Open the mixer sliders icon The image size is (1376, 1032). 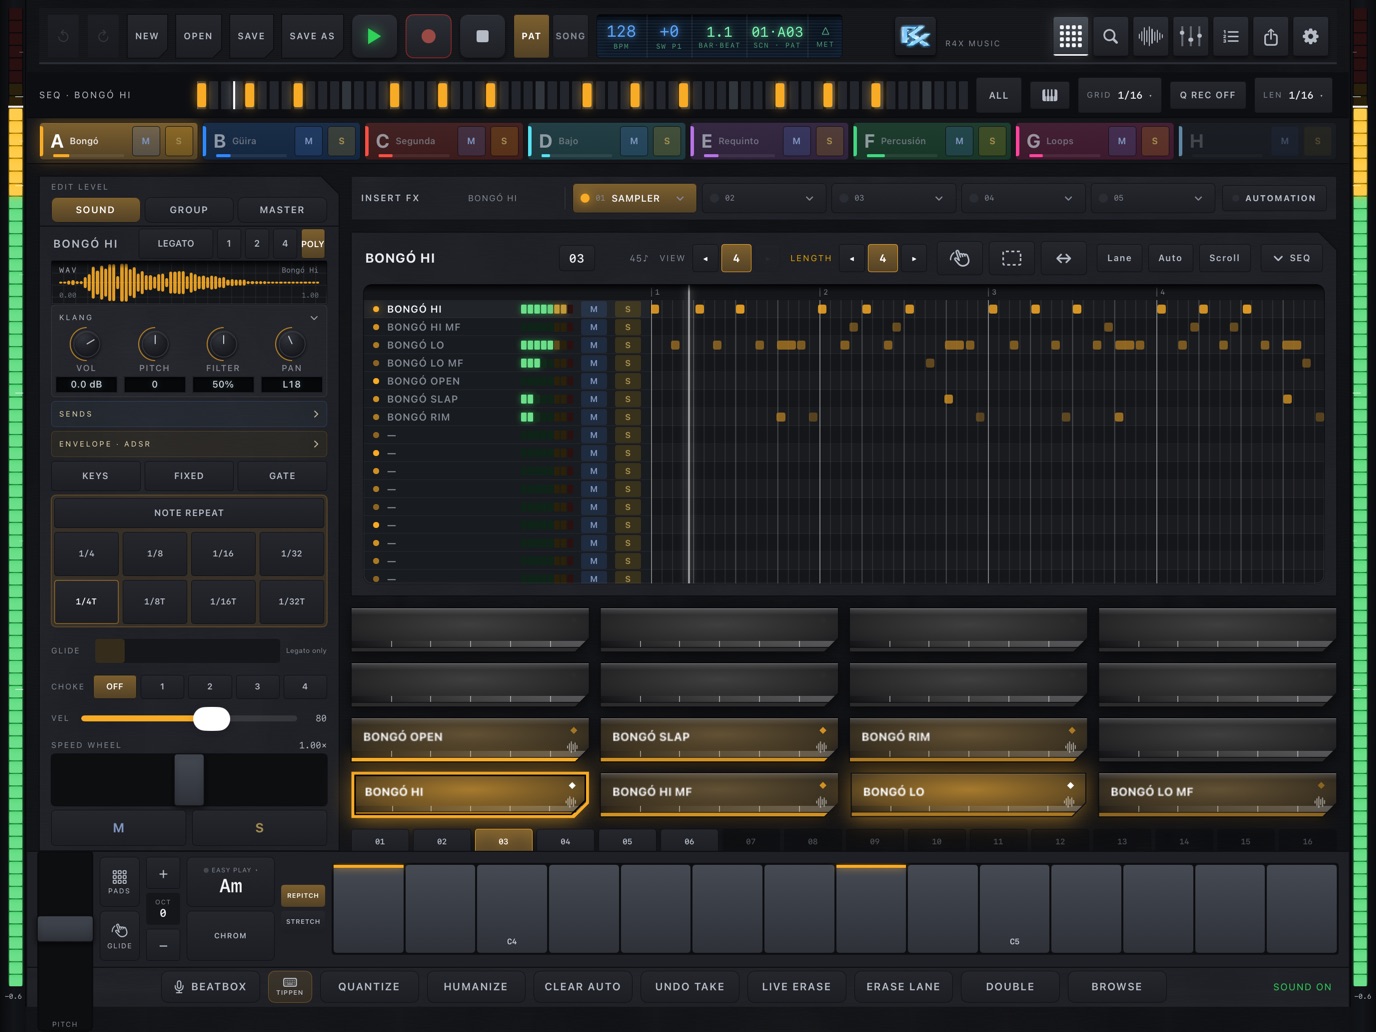[1190, 36]
